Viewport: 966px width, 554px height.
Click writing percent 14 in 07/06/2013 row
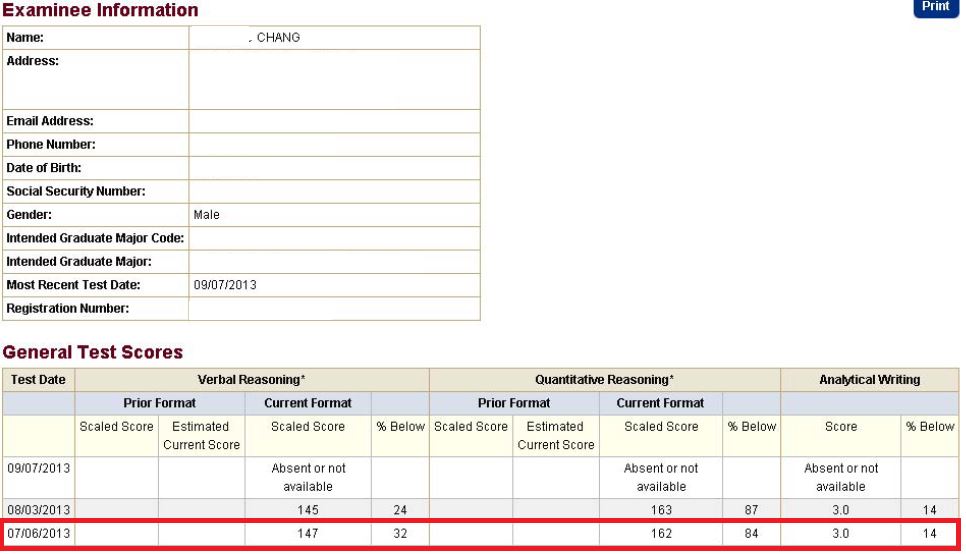pos(930,534)
